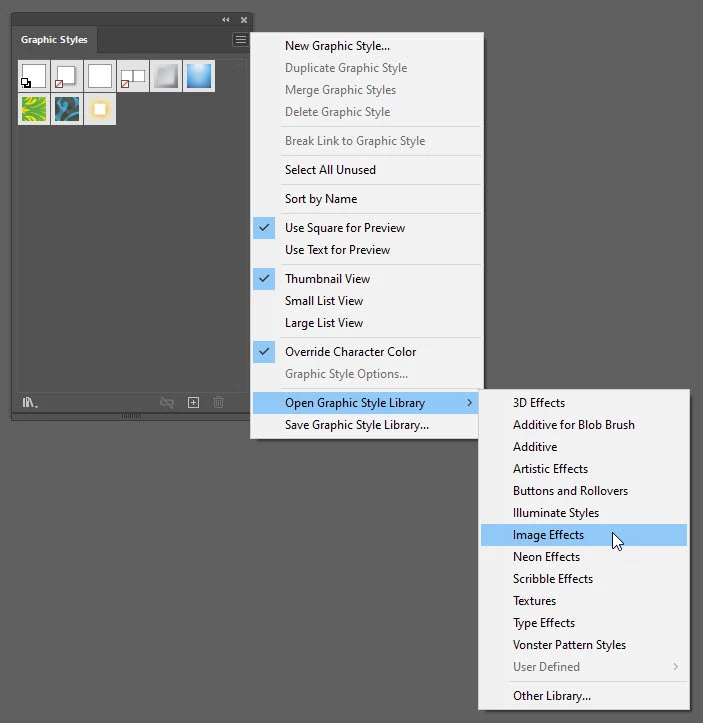Screen dimensions: 703x723
Task: Switch to Large List View
Action: (x=367, y=323)
